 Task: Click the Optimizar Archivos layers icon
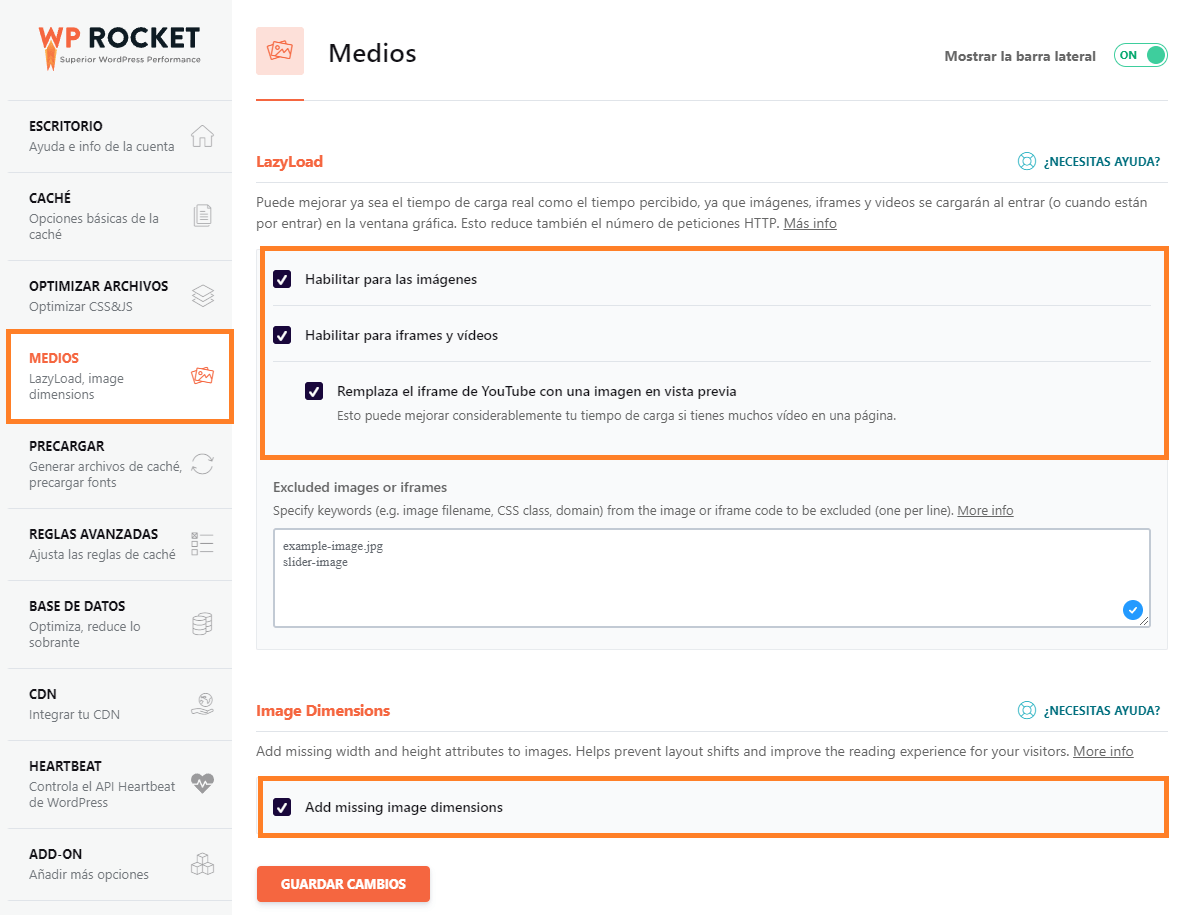pos(203,296)
